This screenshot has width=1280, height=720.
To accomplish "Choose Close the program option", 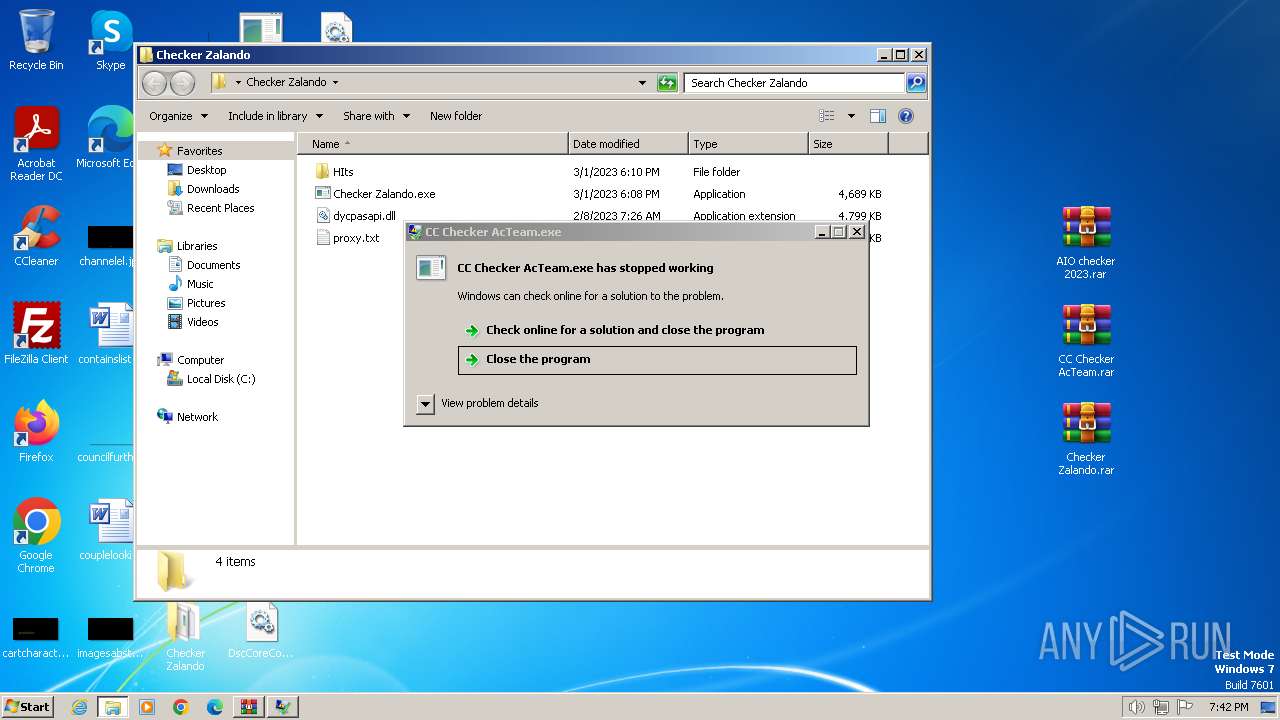I will coord(657,360).
